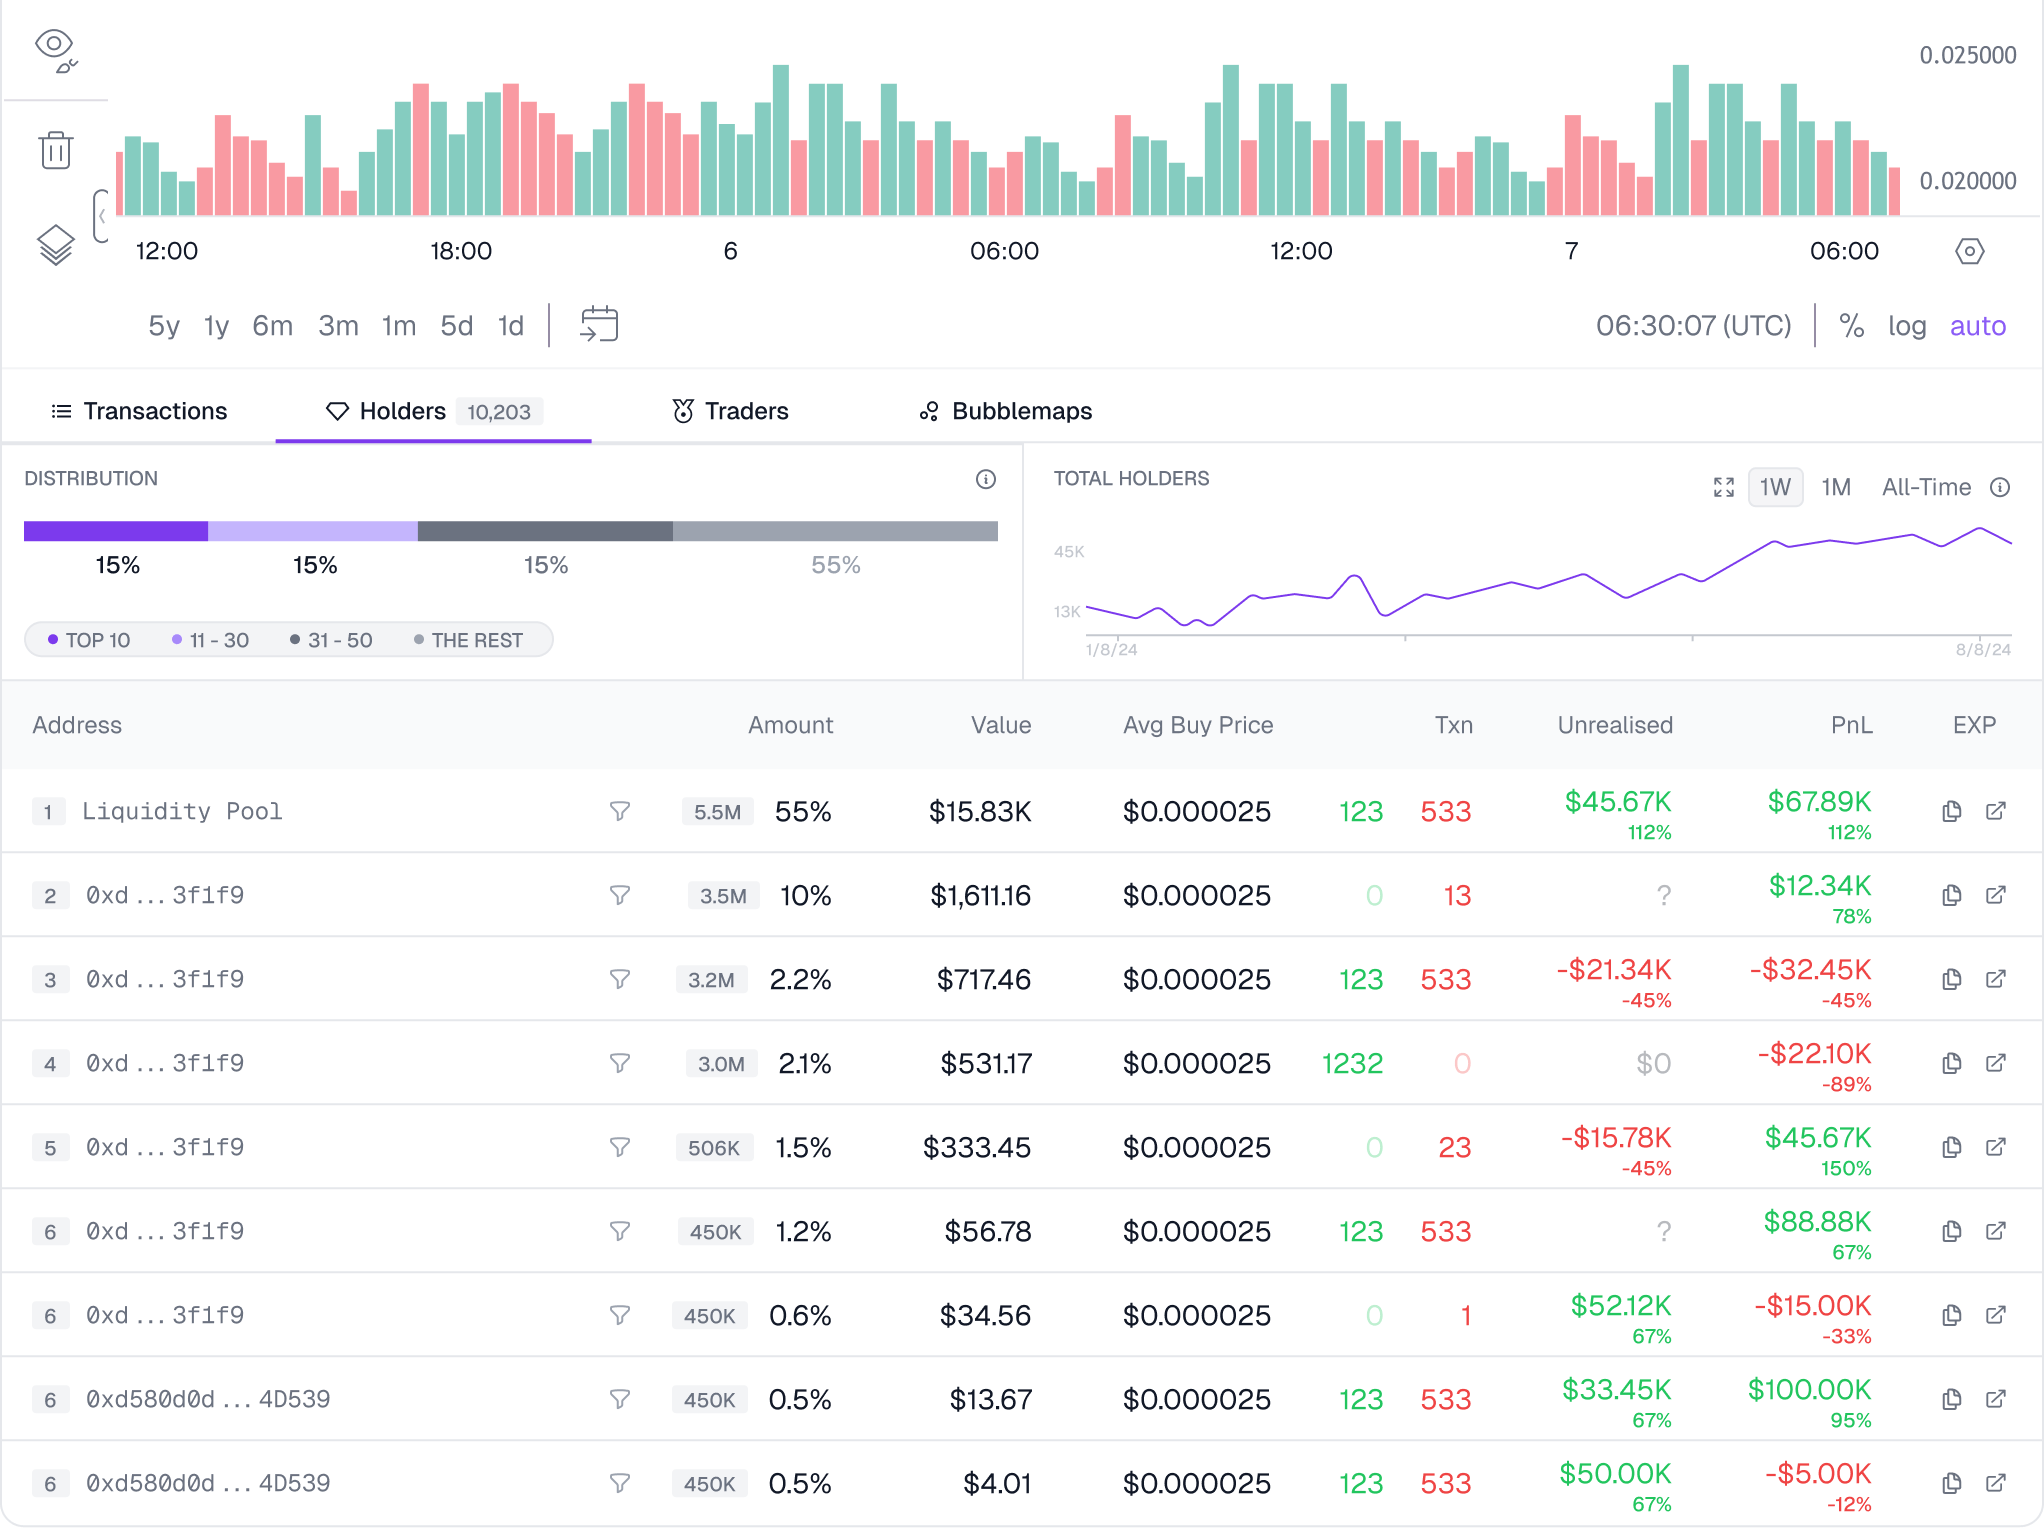Sort by PnL column header
Viewport: 2044px width, 1528px height.
[x=1852, y=725]
